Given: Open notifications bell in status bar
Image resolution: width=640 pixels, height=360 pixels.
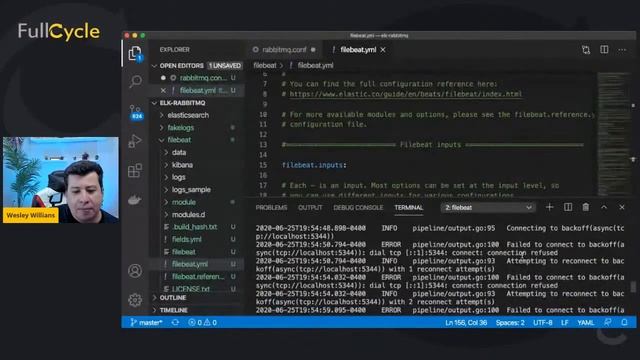Looking at the screenshot, I should (624, 322).
